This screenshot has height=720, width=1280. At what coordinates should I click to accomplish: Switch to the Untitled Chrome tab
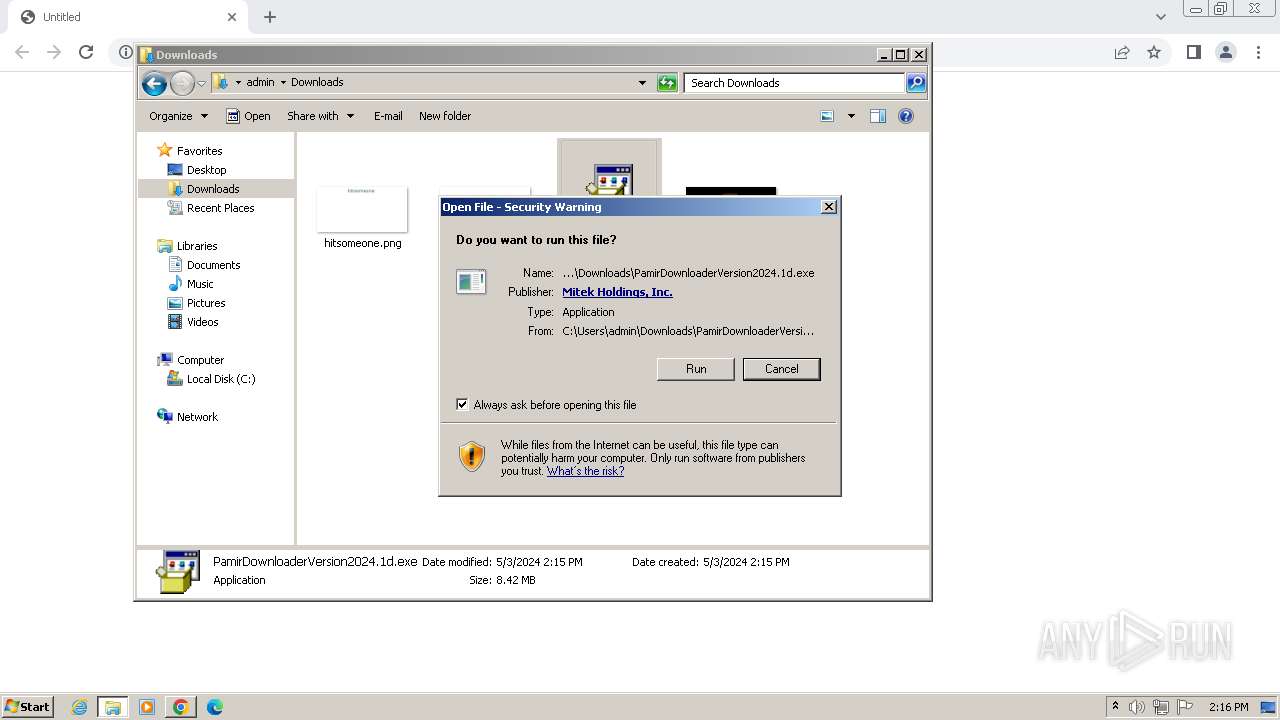(x=128, y=17)
